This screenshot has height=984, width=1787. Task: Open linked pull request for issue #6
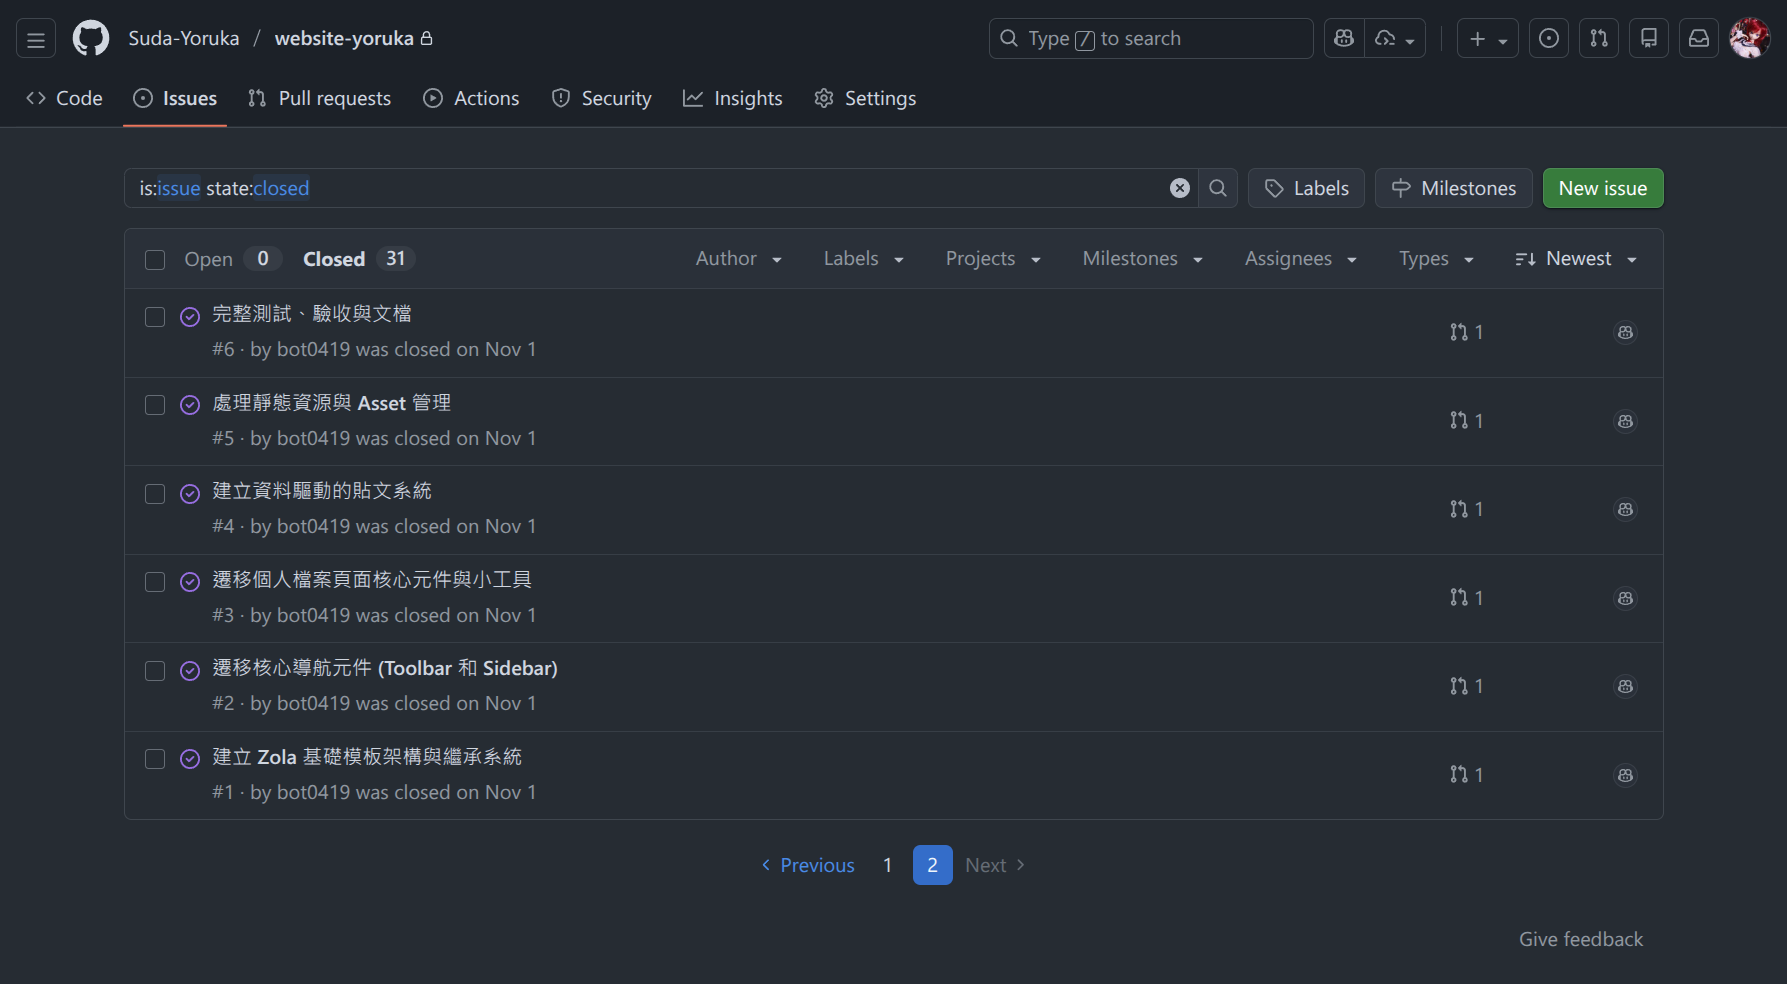tap(1466, 332)
